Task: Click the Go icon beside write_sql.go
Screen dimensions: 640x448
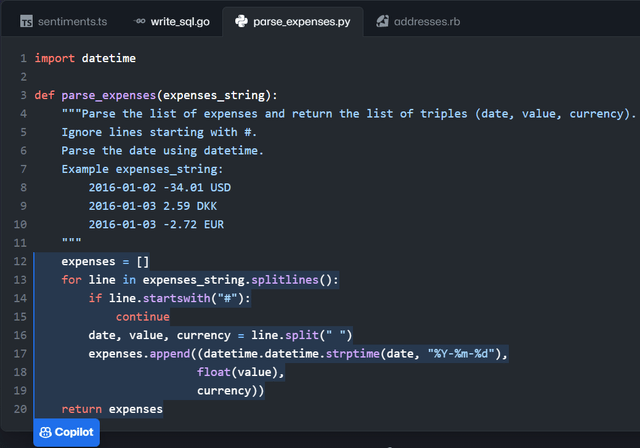Action: pos(140,21)
